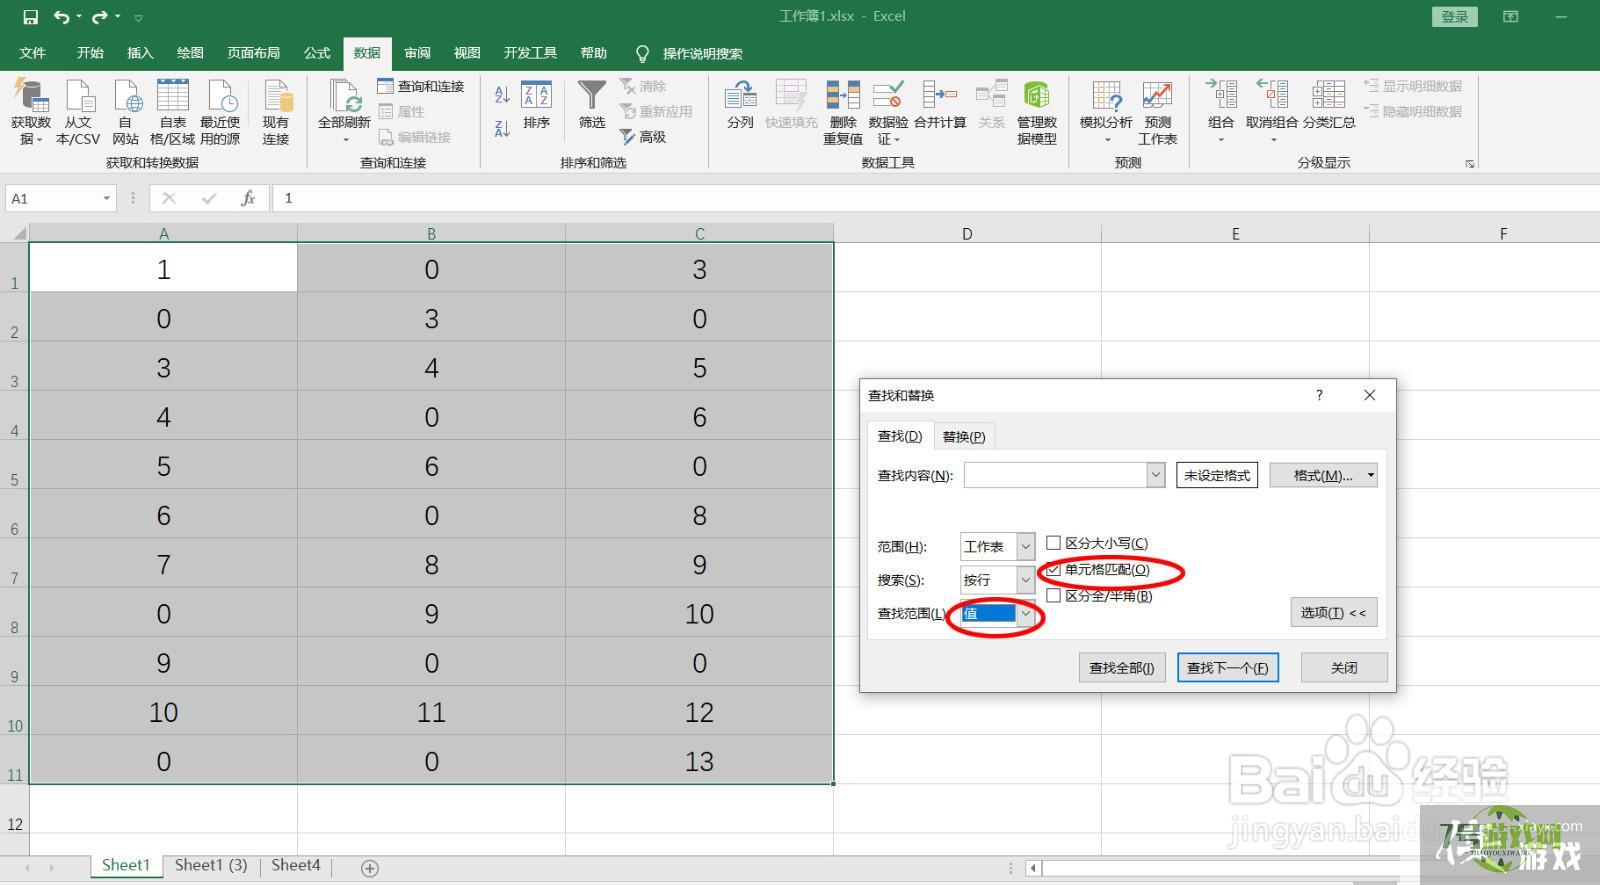Open Quick Access Toolbar customize dropdown
This screenshot has height=885, width=1600.
click(x=138, y=17)
